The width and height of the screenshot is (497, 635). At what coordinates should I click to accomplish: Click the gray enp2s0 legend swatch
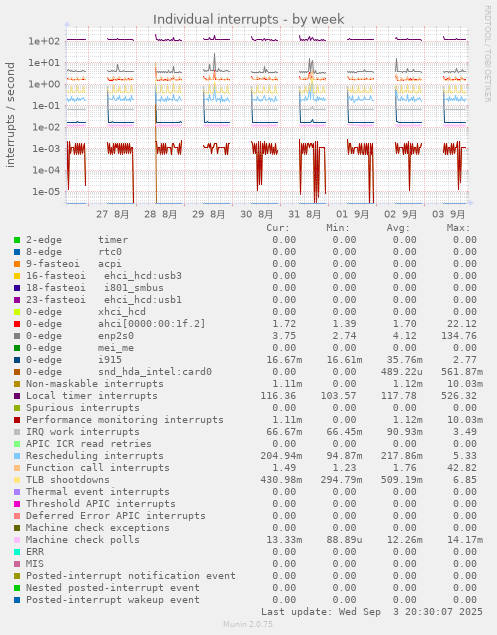[17, 336]
